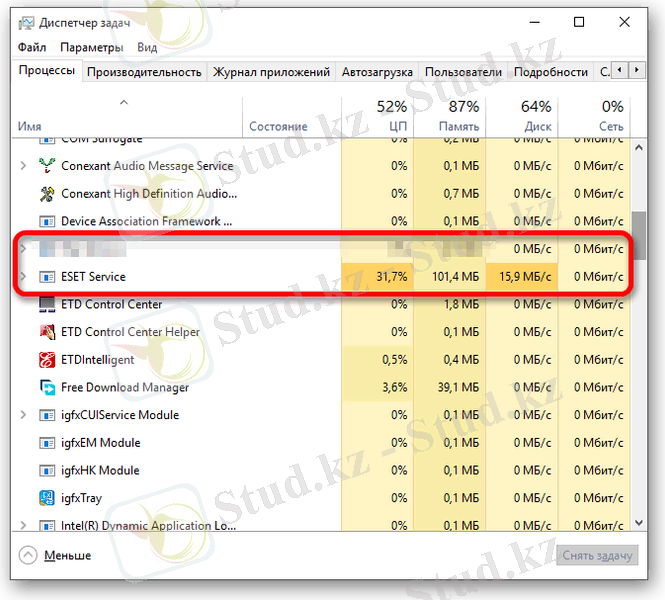
Task: Click the Free Download Manager icon
Action: pos(47,387)
